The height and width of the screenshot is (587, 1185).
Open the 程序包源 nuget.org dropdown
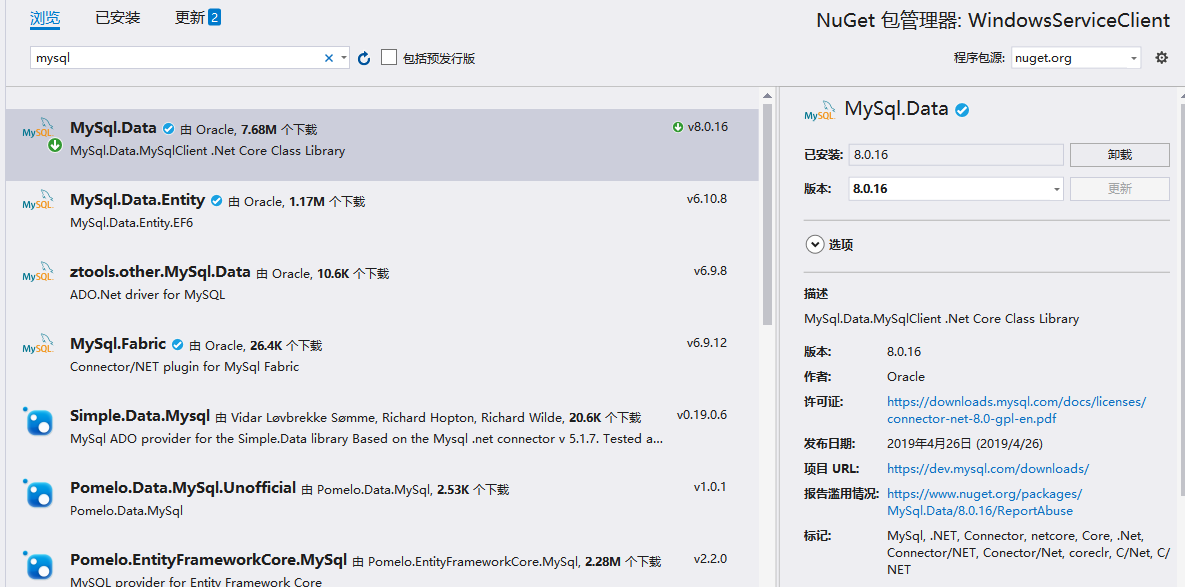pyautogui.click(x=1075, y=57)
